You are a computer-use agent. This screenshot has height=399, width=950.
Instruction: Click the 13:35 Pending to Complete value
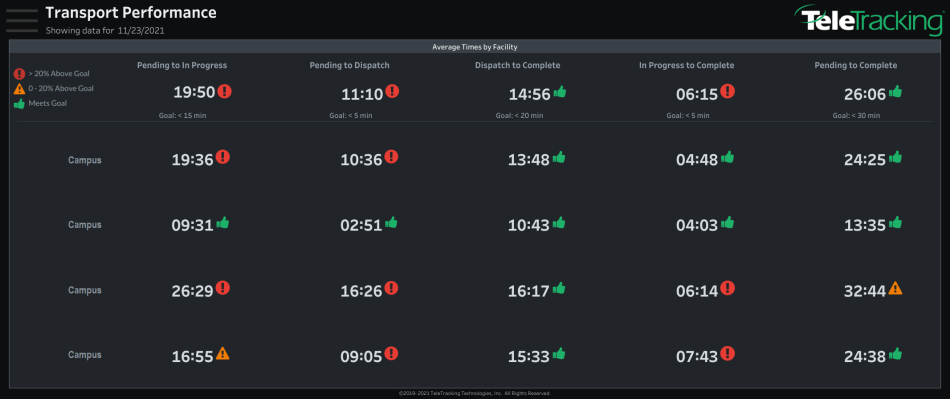(x=865, y=225)
